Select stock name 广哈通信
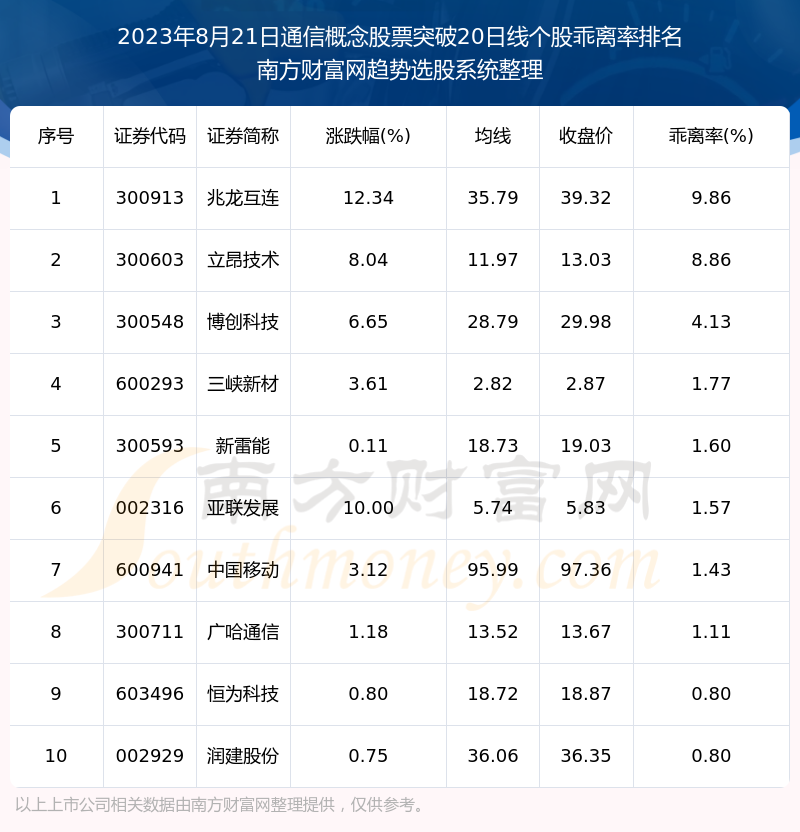This screenshot has height=832, width=800. point(243,632)
